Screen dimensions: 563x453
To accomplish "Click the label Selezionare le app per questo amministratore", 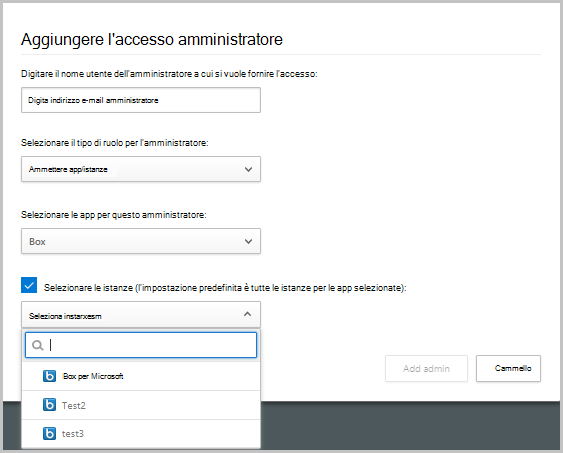I will pos(114,215).
